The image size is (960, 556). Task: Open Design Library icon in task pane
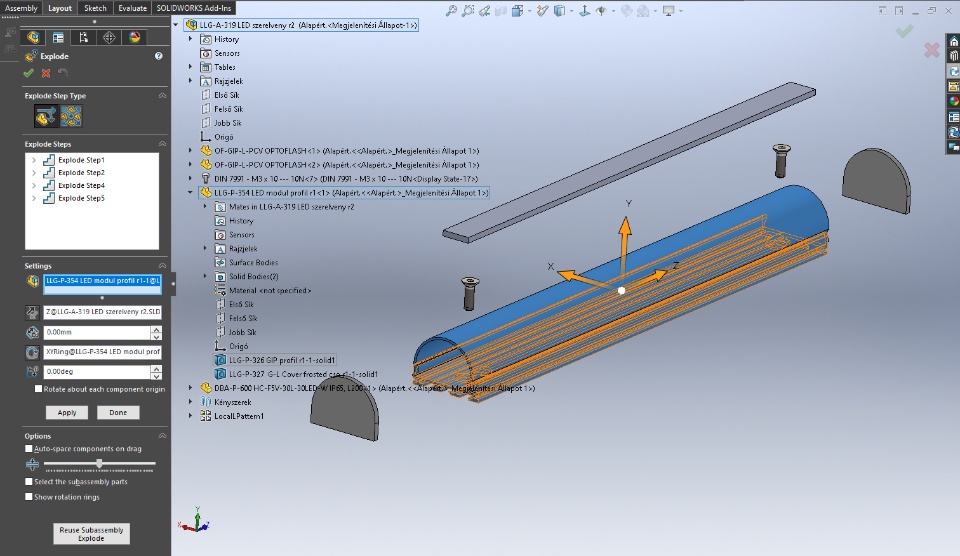coord(953,56)
